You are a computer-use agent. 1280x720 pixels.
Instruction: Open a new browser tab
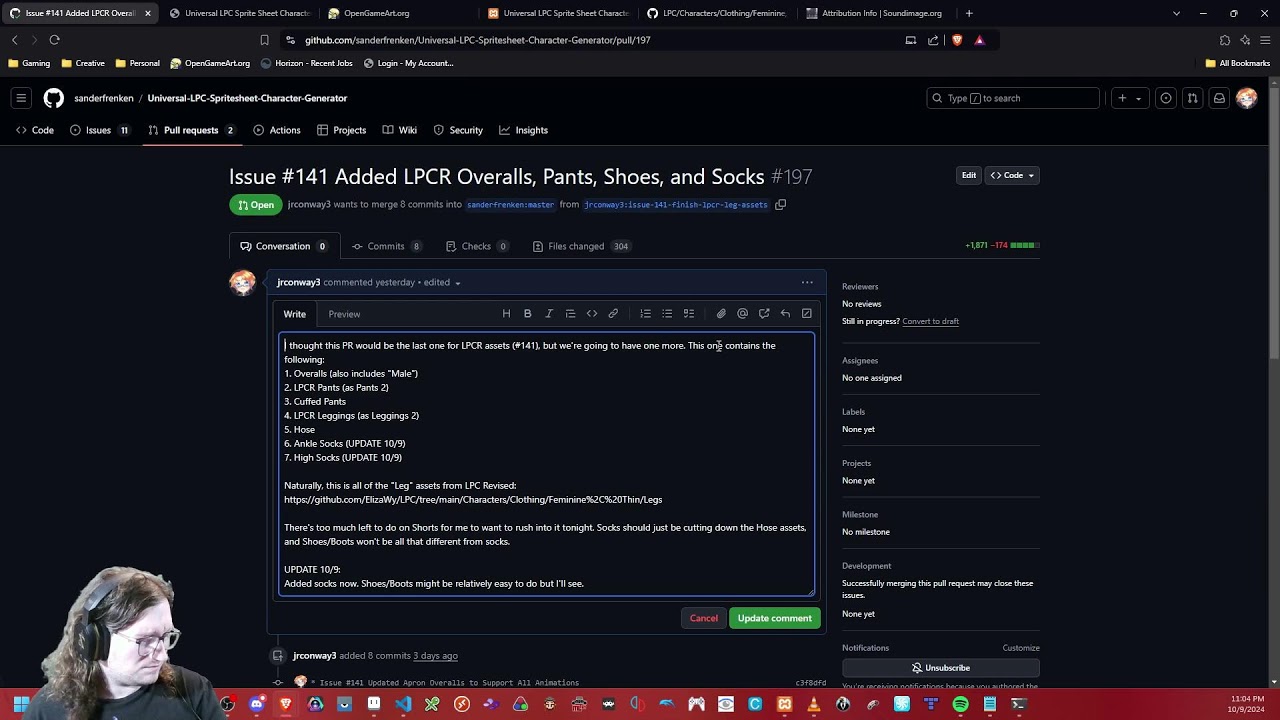coord(969,13)
